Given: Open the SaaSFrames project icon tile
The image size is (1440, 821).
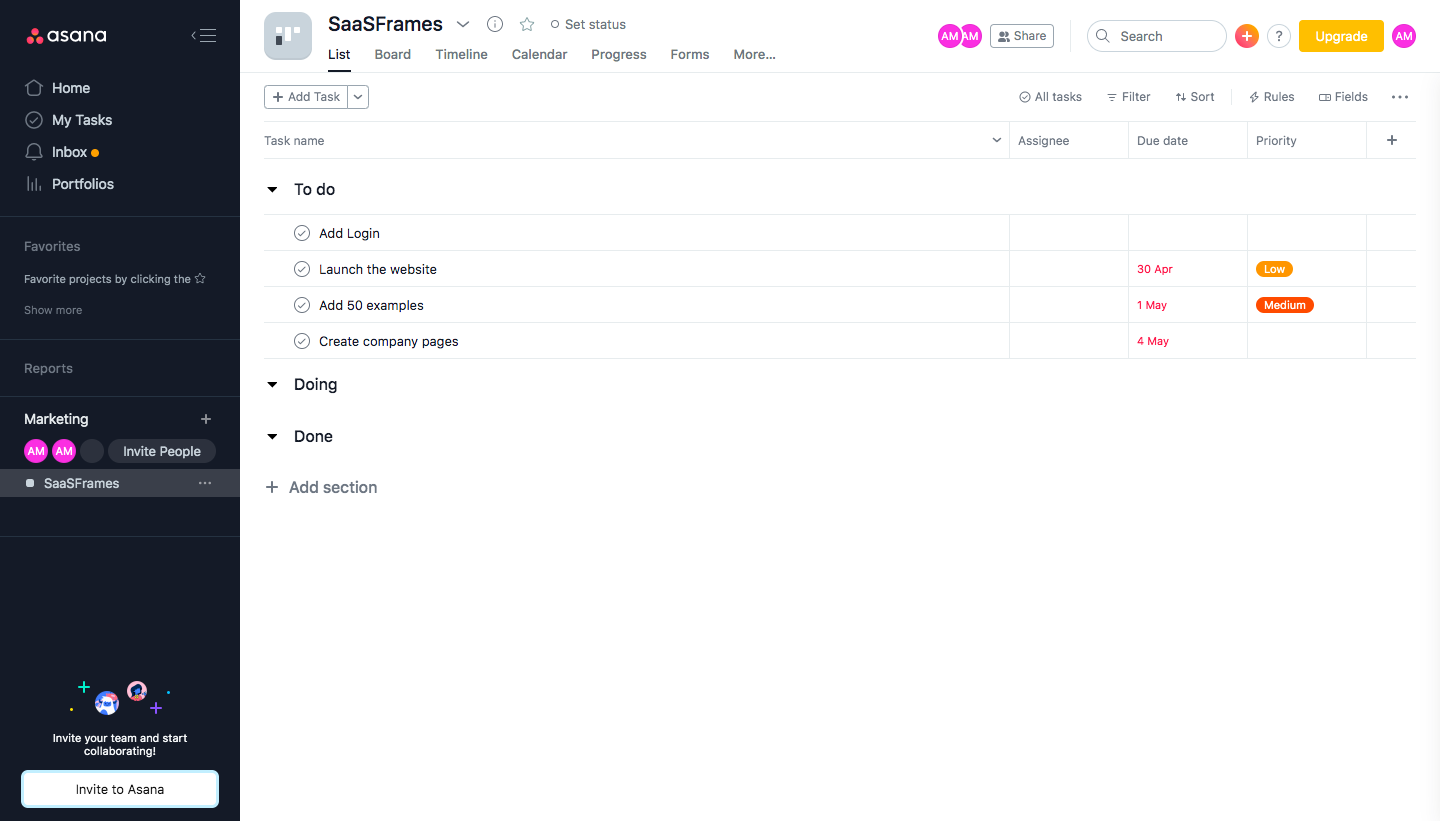Looking at the screenshot, I should click(288, 36).
